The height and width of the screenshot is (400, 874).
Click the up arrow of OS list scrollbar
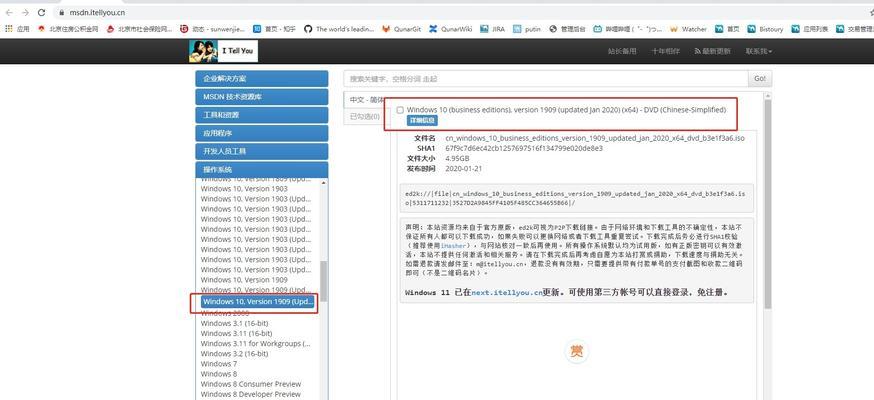click(323, 183)
